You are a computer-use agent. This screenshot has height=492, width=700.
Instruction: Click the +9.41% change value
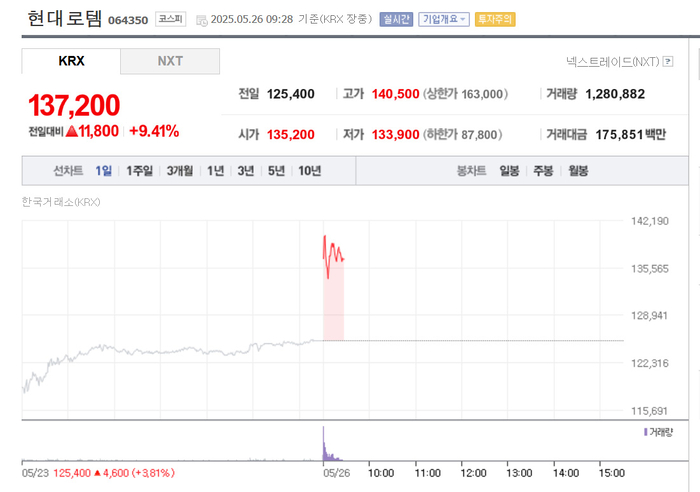(x=154, y=131)
